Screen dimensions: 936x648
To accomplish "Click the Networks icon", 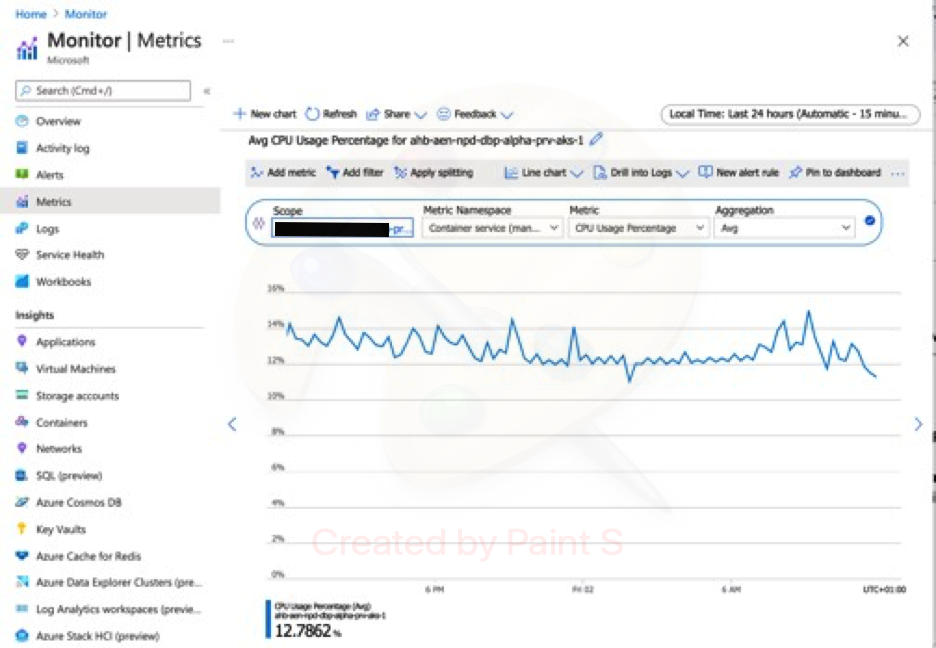I will pos(22,448).
